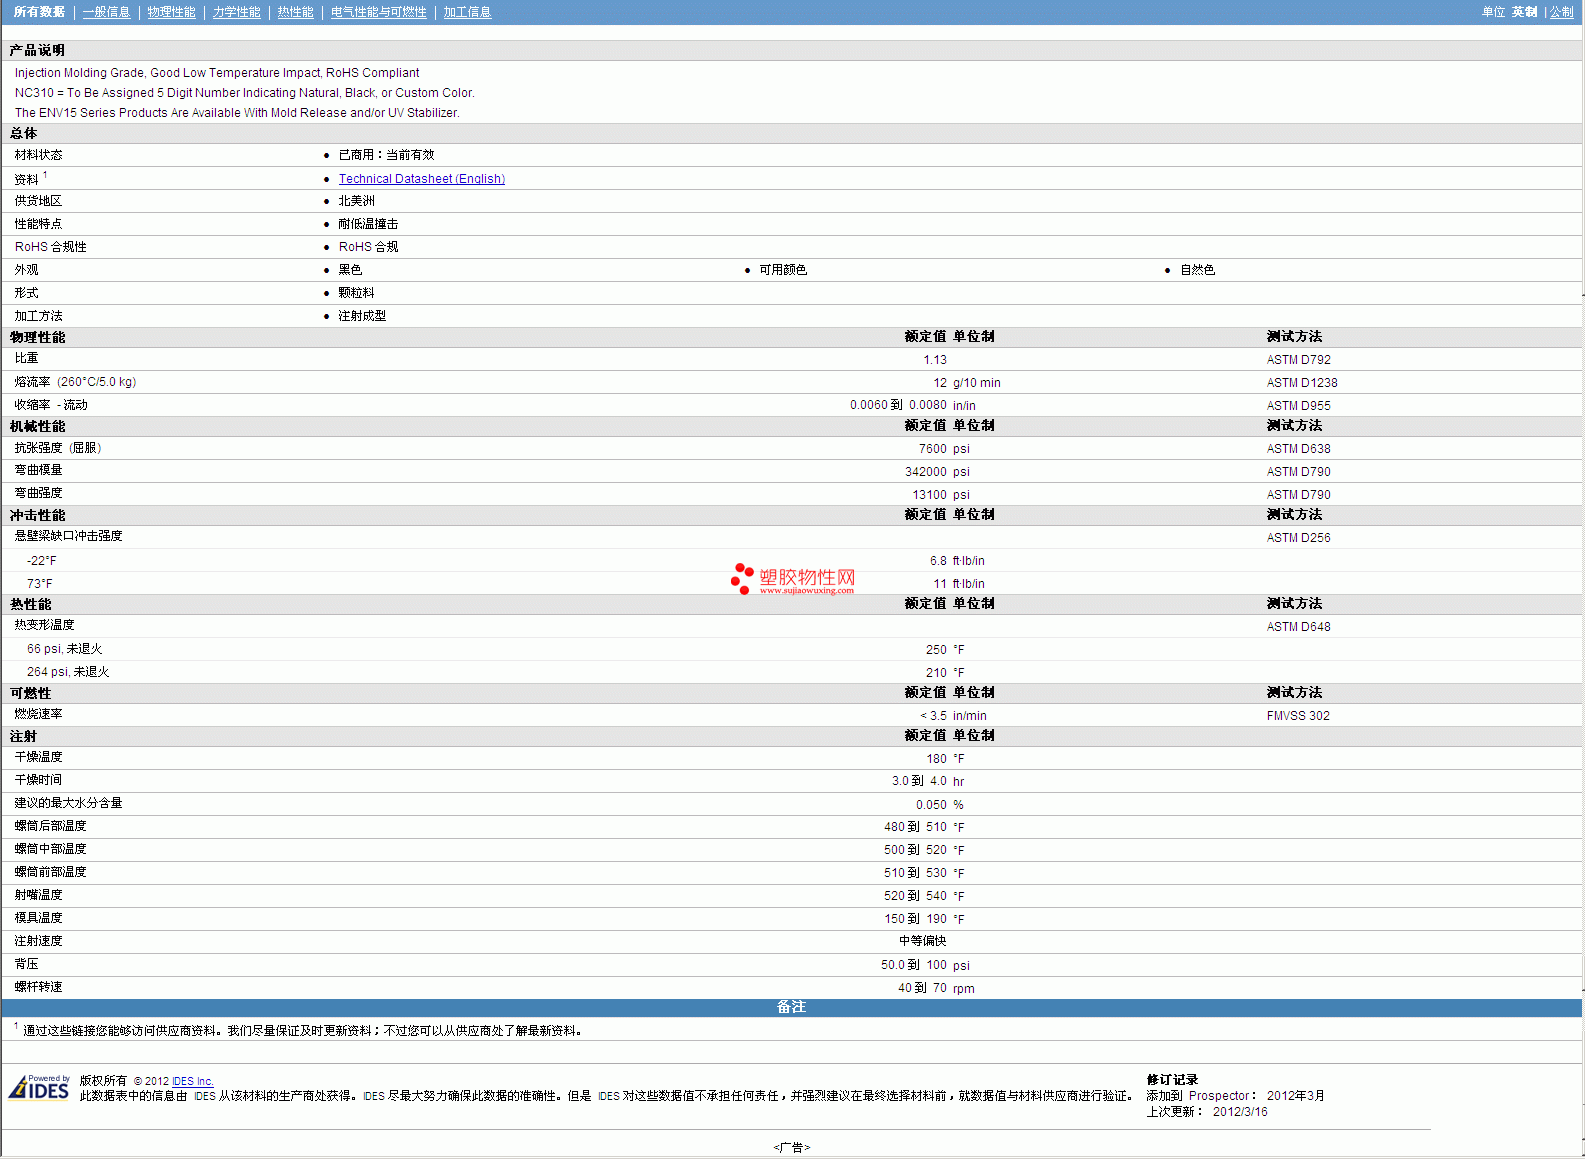Screen dimensions: 1585x1159
Task: Click the red-dot 塑胶物性网 watermark logo
Action: click(793, 579)
